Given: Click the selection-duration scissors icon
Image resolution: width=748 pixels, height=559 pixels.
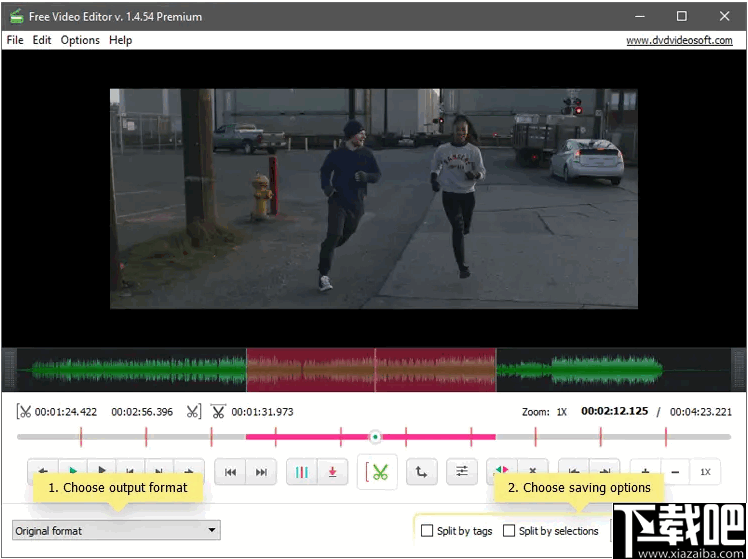Looking at the screenshot, I should 218,412.
